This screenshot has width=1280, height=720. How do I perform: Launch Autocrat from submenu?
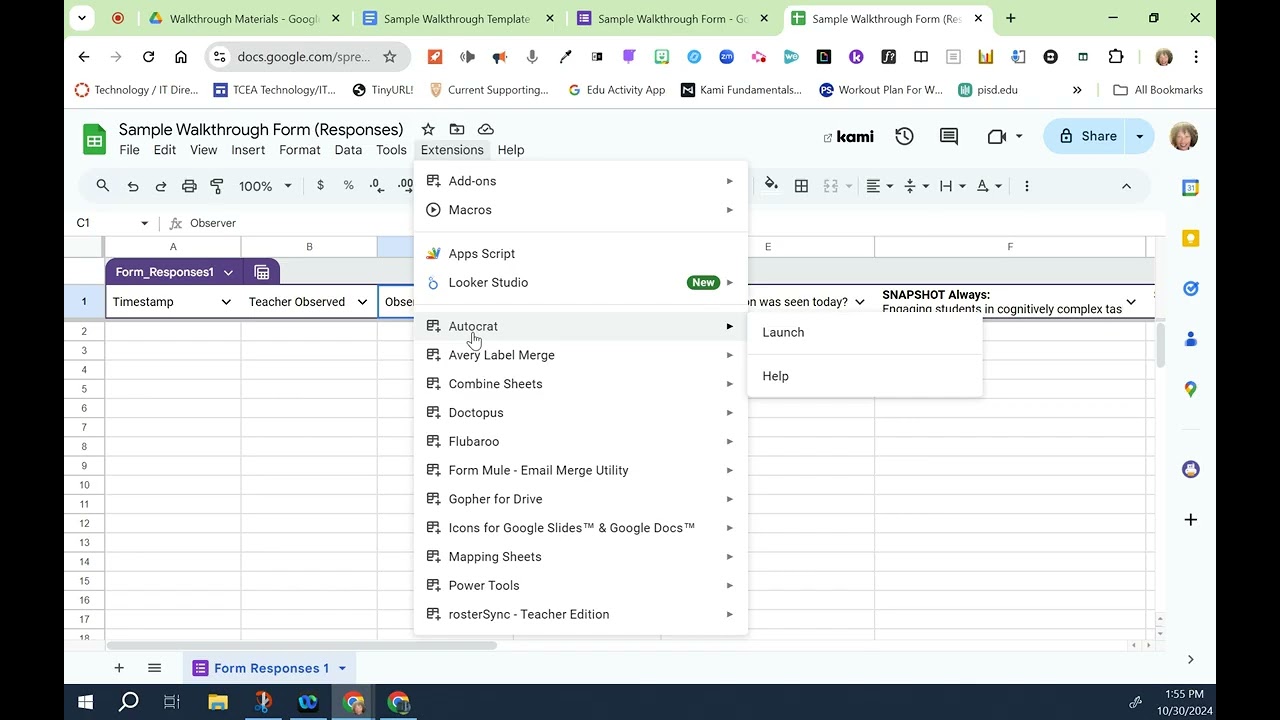point(865,332)
